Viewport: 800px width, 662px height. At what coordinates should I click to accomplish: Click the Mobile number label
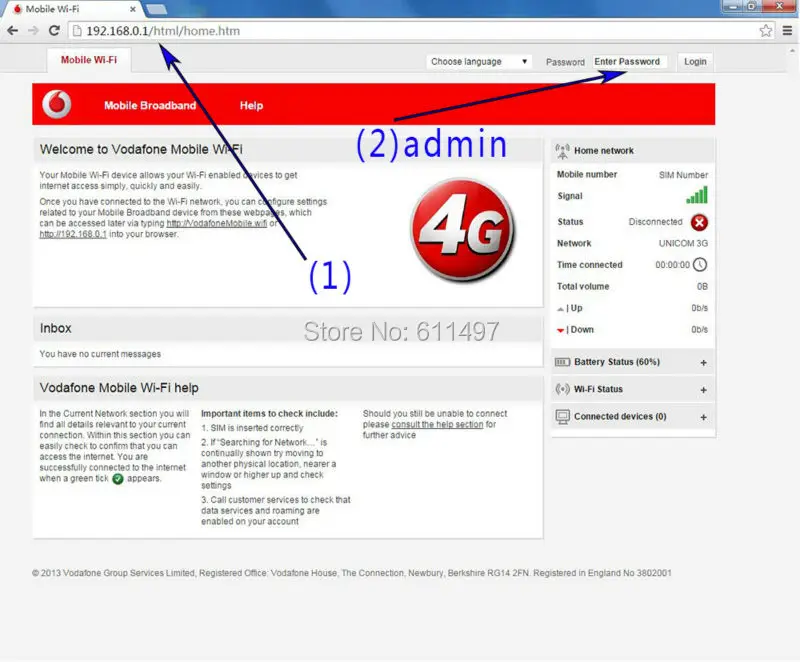click(587, 174)
